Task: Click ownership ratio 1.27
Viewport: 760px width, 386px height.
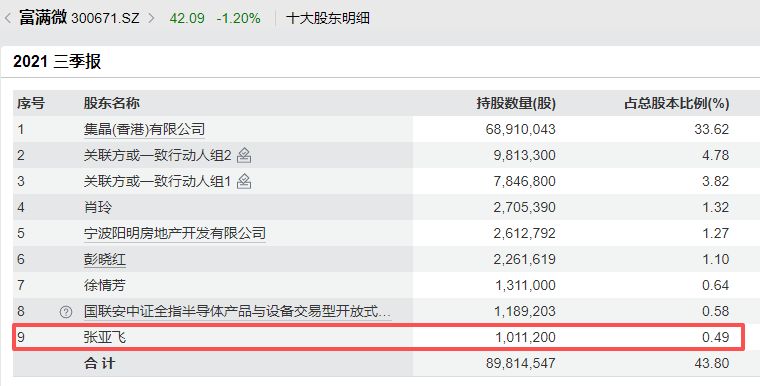Action: [715, 233]
